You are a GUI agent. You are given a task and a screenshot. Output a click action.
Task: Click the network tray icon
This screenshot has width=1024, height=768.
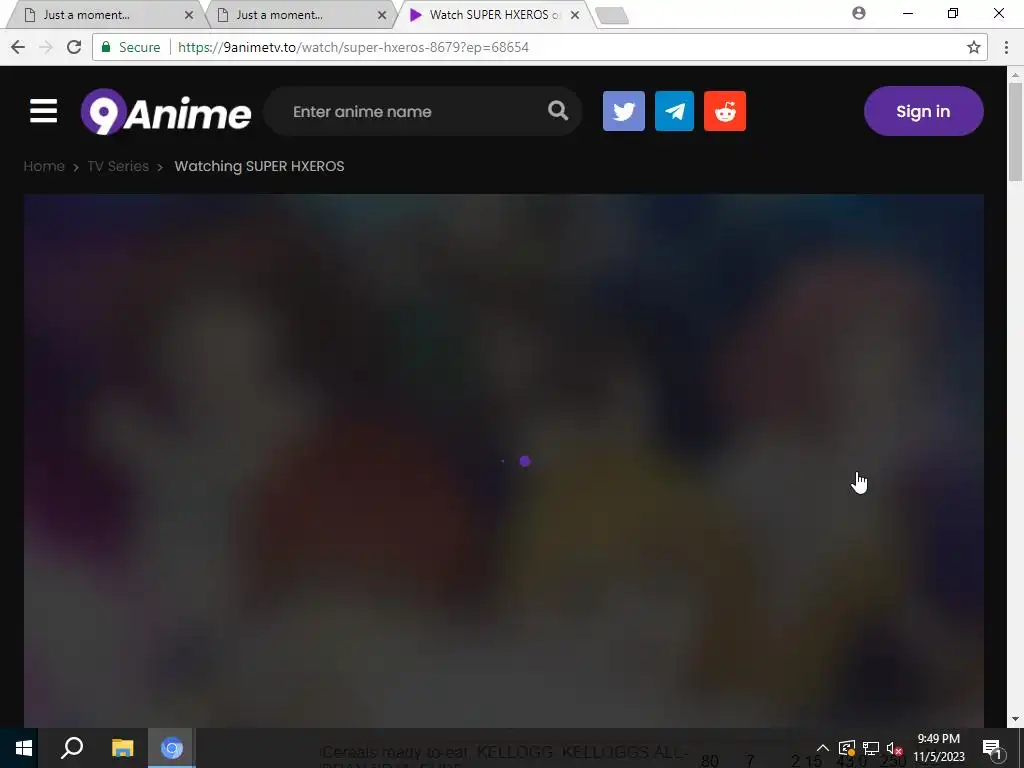click(871, 748)
